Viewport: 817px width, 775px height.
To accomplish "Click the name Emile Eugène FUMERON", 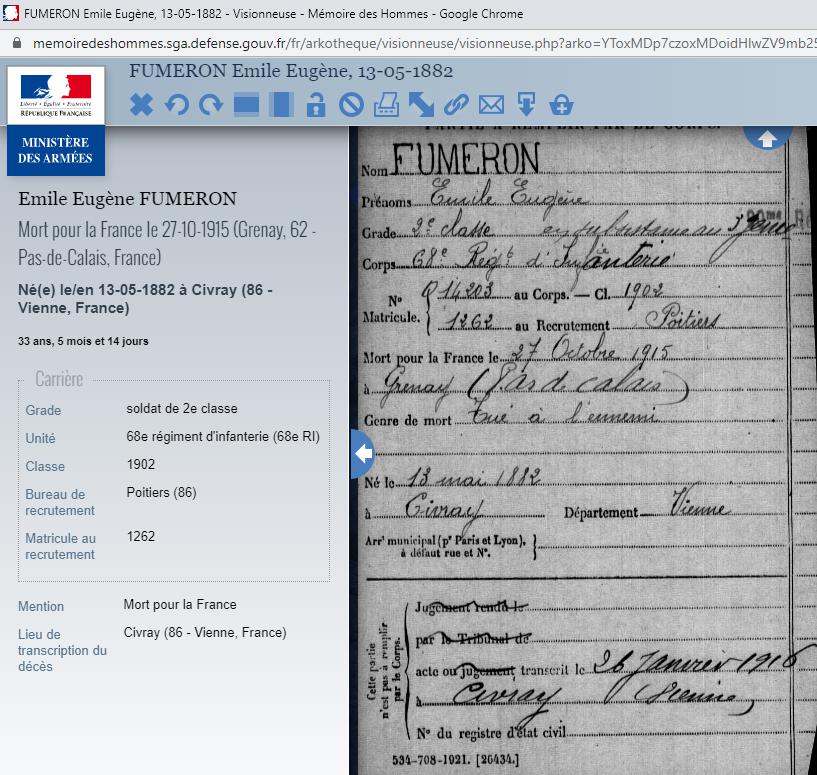I will pyautogui.click(x=128, y=199).
